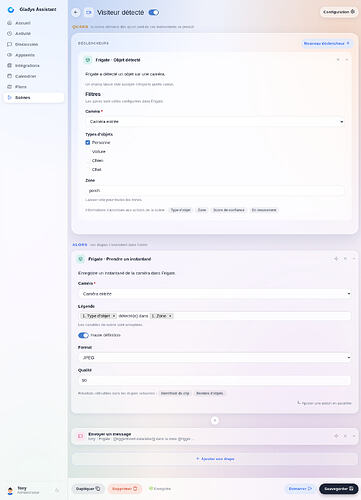Image resolution: width=361 pixels, height=500 pixels.
Task: Collapse the Frigate Objet détecté card
Action: [347, 60]
